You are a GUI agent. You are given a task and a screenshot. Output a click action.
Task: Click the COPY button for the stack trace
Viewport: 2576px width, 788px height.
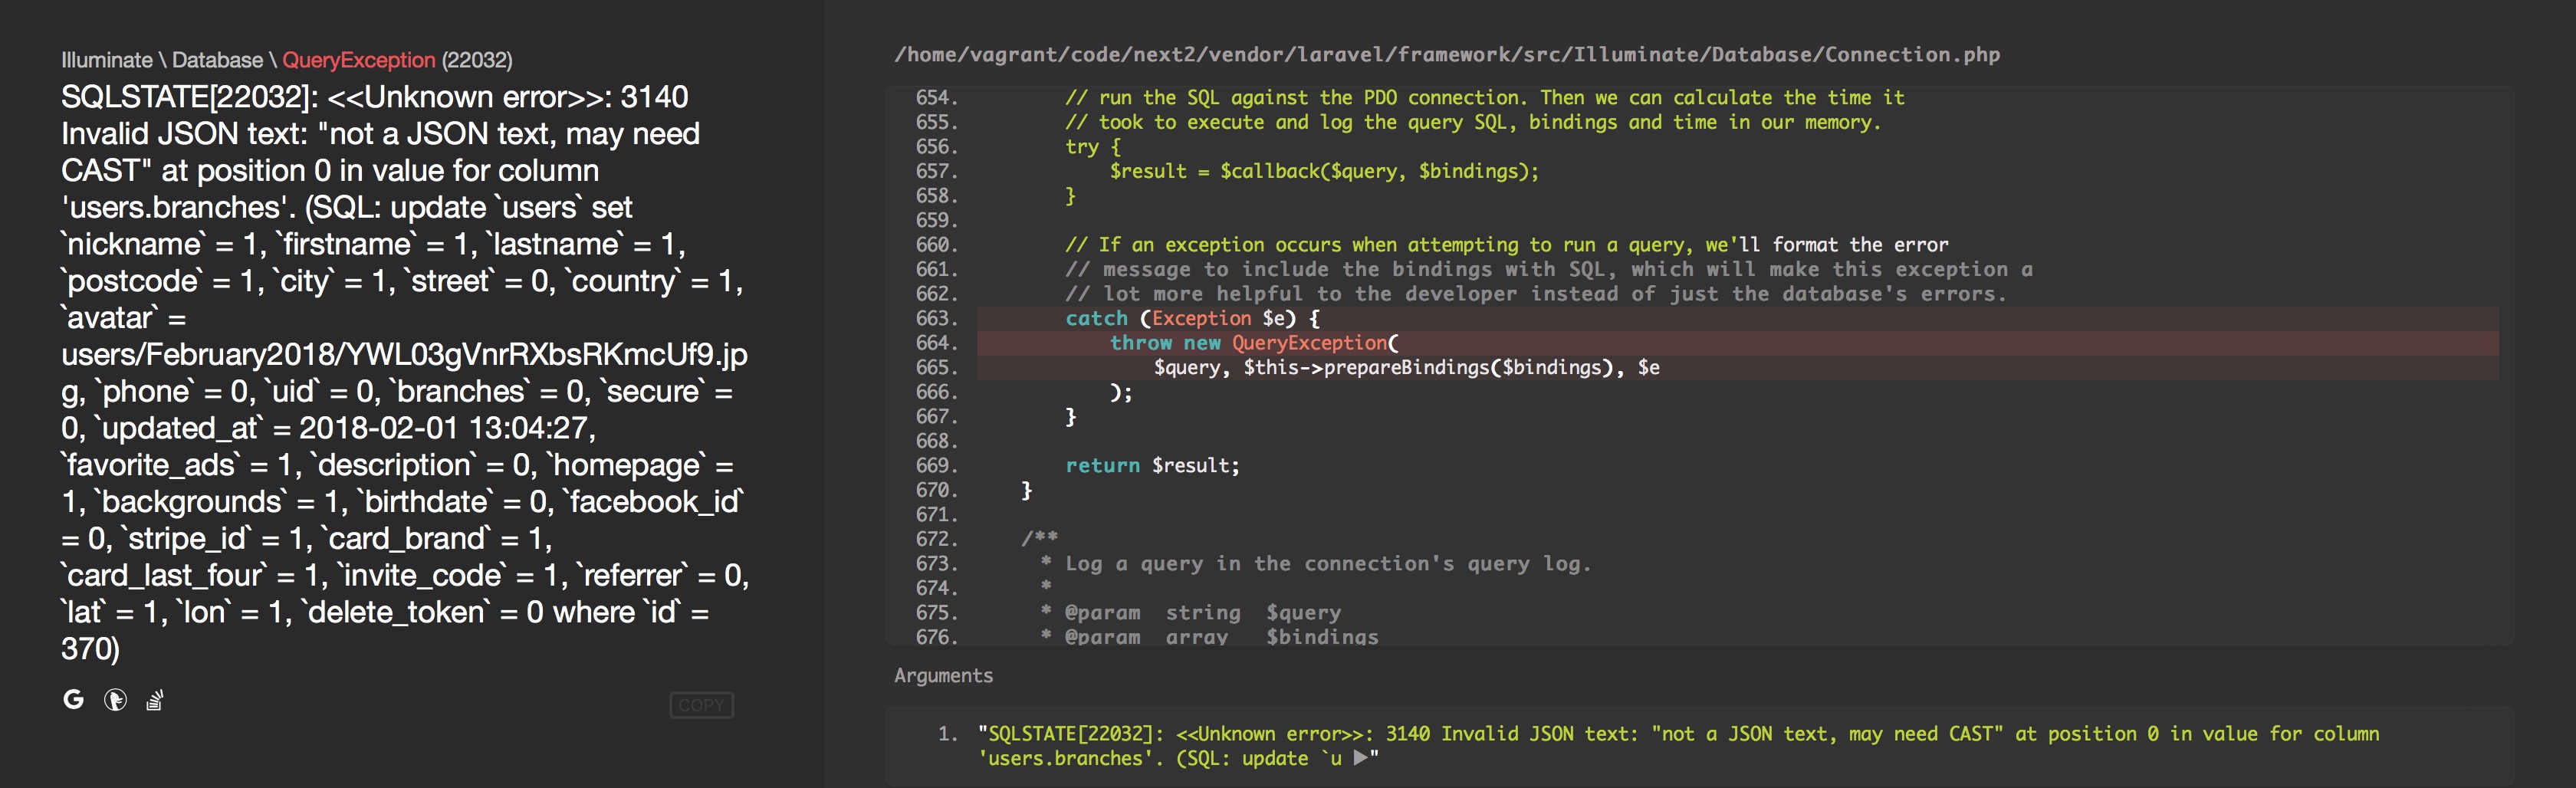702,705
